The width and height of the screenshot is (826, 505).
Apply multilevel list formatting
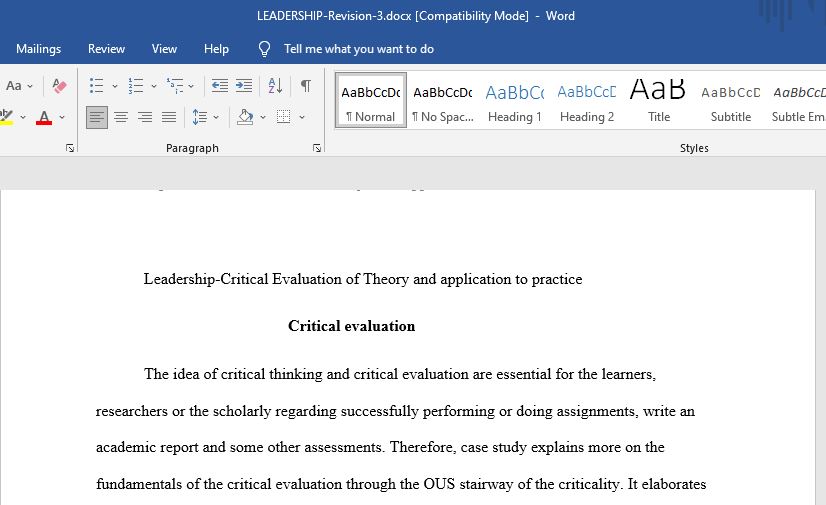pos(175,85)
